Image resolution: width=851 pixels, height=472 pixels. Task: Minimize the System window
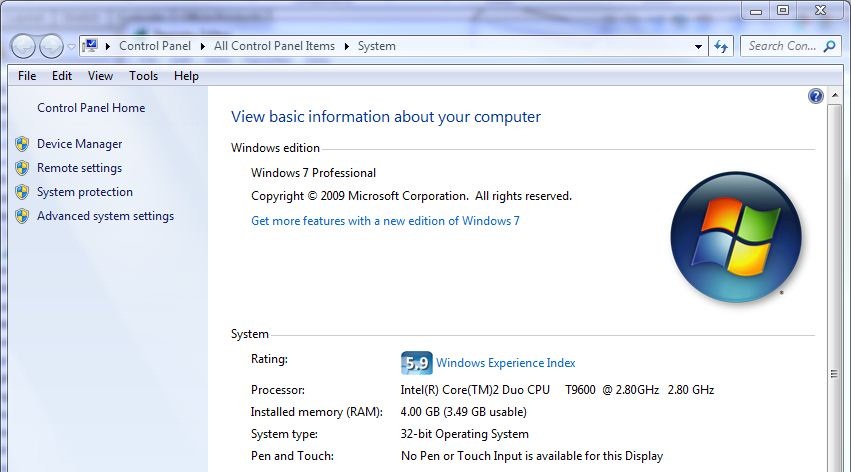pos(756,10)
